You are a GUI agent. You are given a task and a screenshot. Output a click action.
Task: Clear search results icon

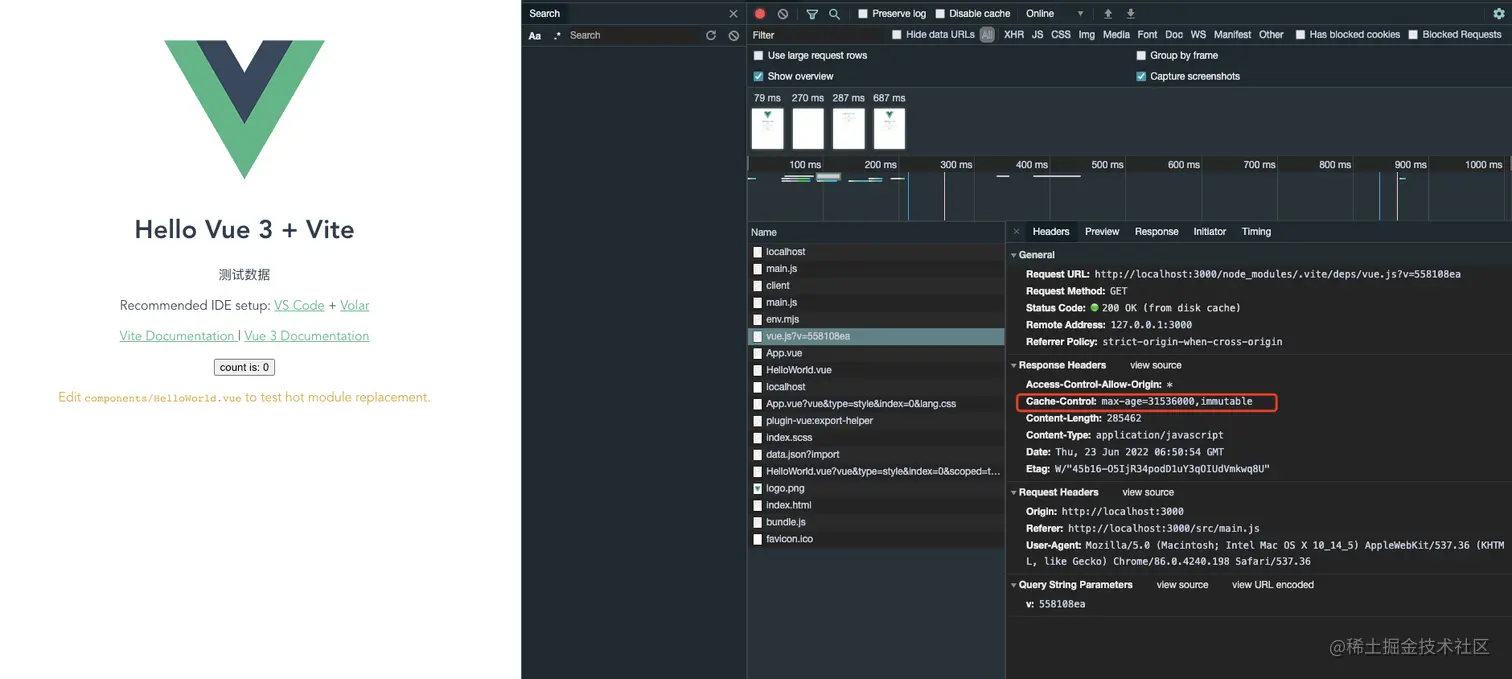[734, 35]
